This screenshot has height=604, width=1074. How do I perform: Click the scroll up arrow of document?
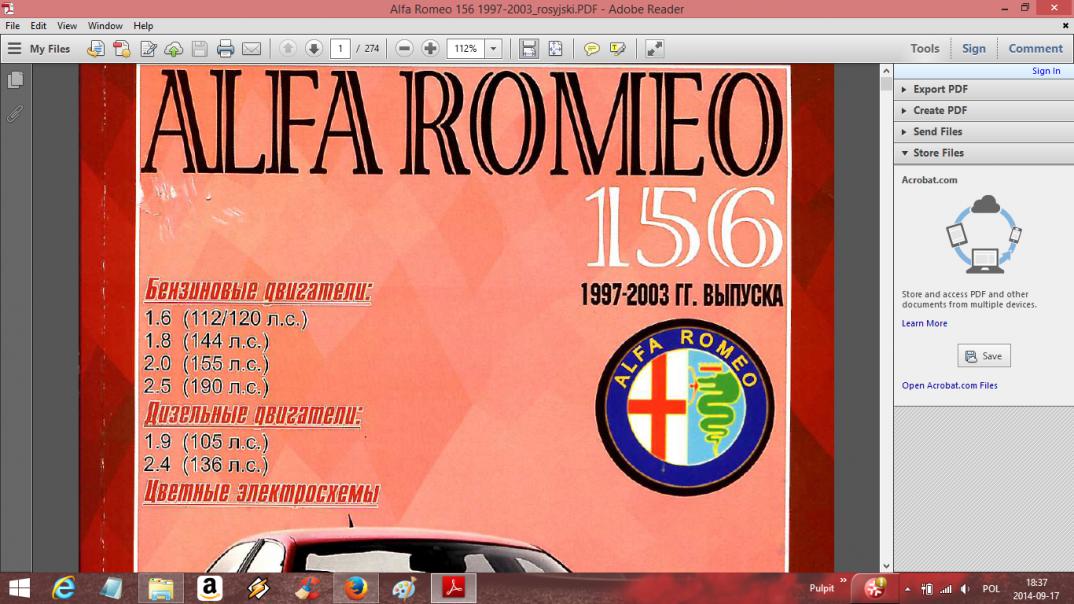(x=886, y=71)
